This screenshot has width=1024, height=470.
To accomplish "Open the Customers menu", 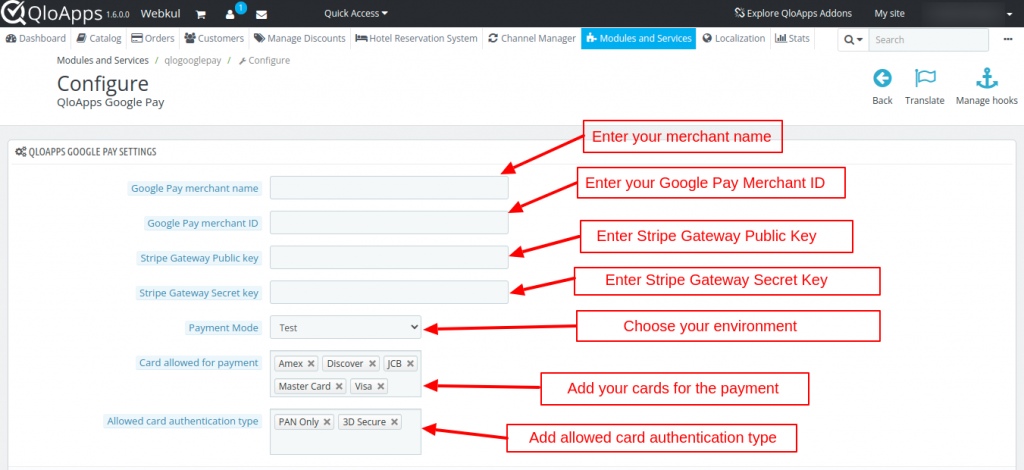I will [x=214, y=39].
